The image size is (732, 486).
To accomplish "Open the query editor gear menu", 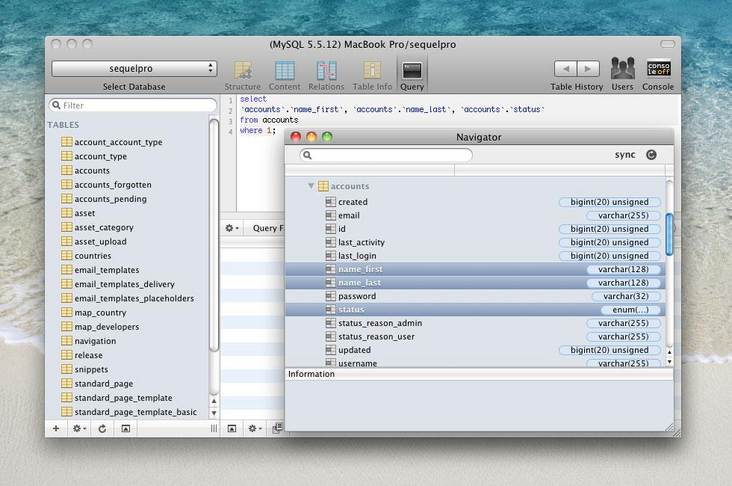I will click(232, 228).
